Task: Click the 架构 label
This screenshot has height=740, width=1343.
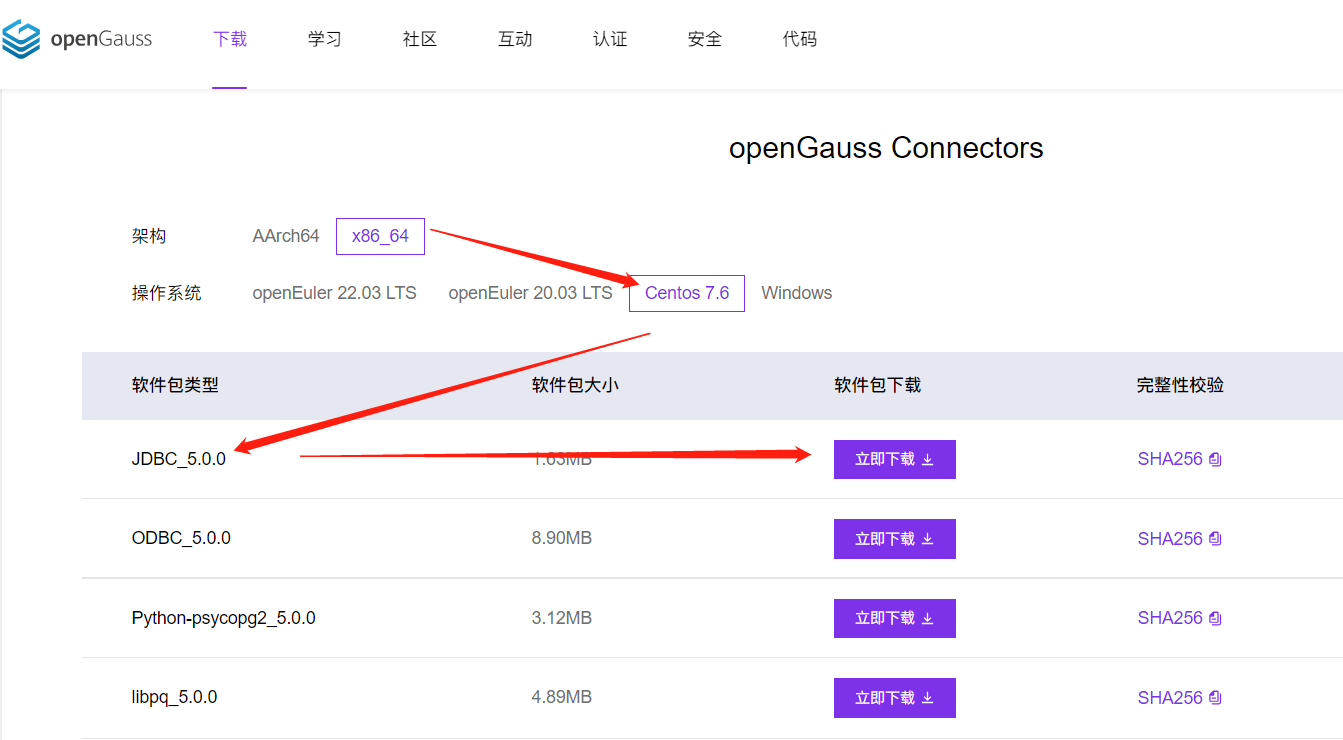Action: coord(149,236)
